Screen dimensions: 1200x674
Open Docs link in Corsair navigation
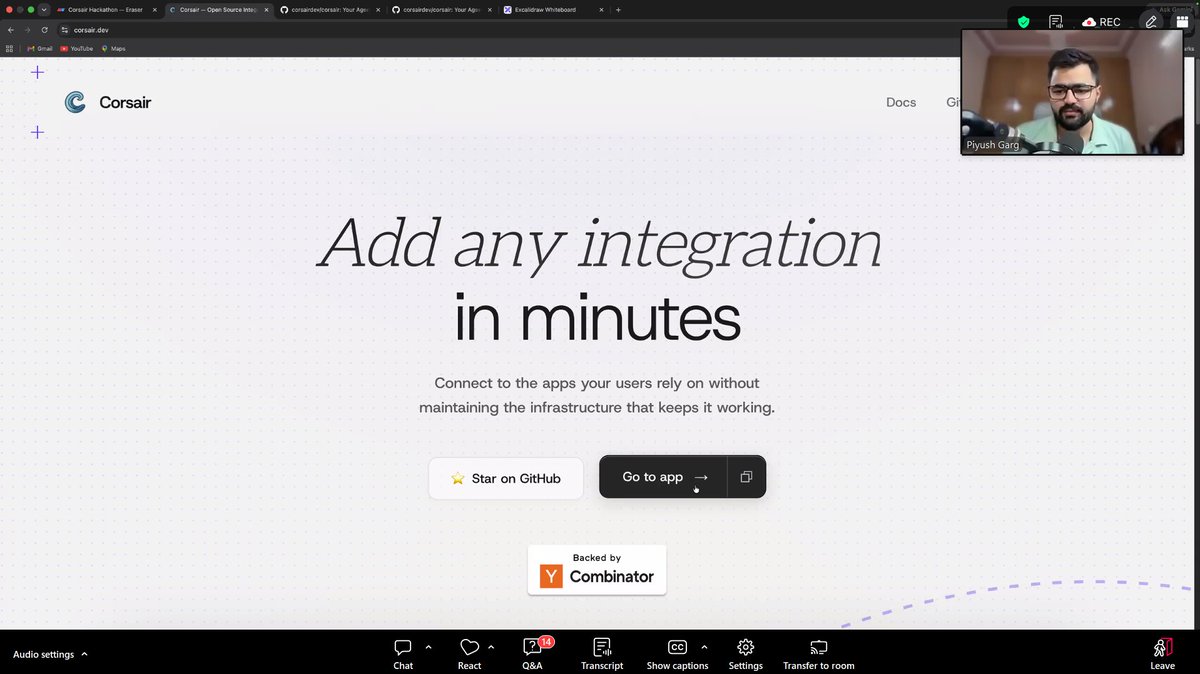(x=901, y=102)
